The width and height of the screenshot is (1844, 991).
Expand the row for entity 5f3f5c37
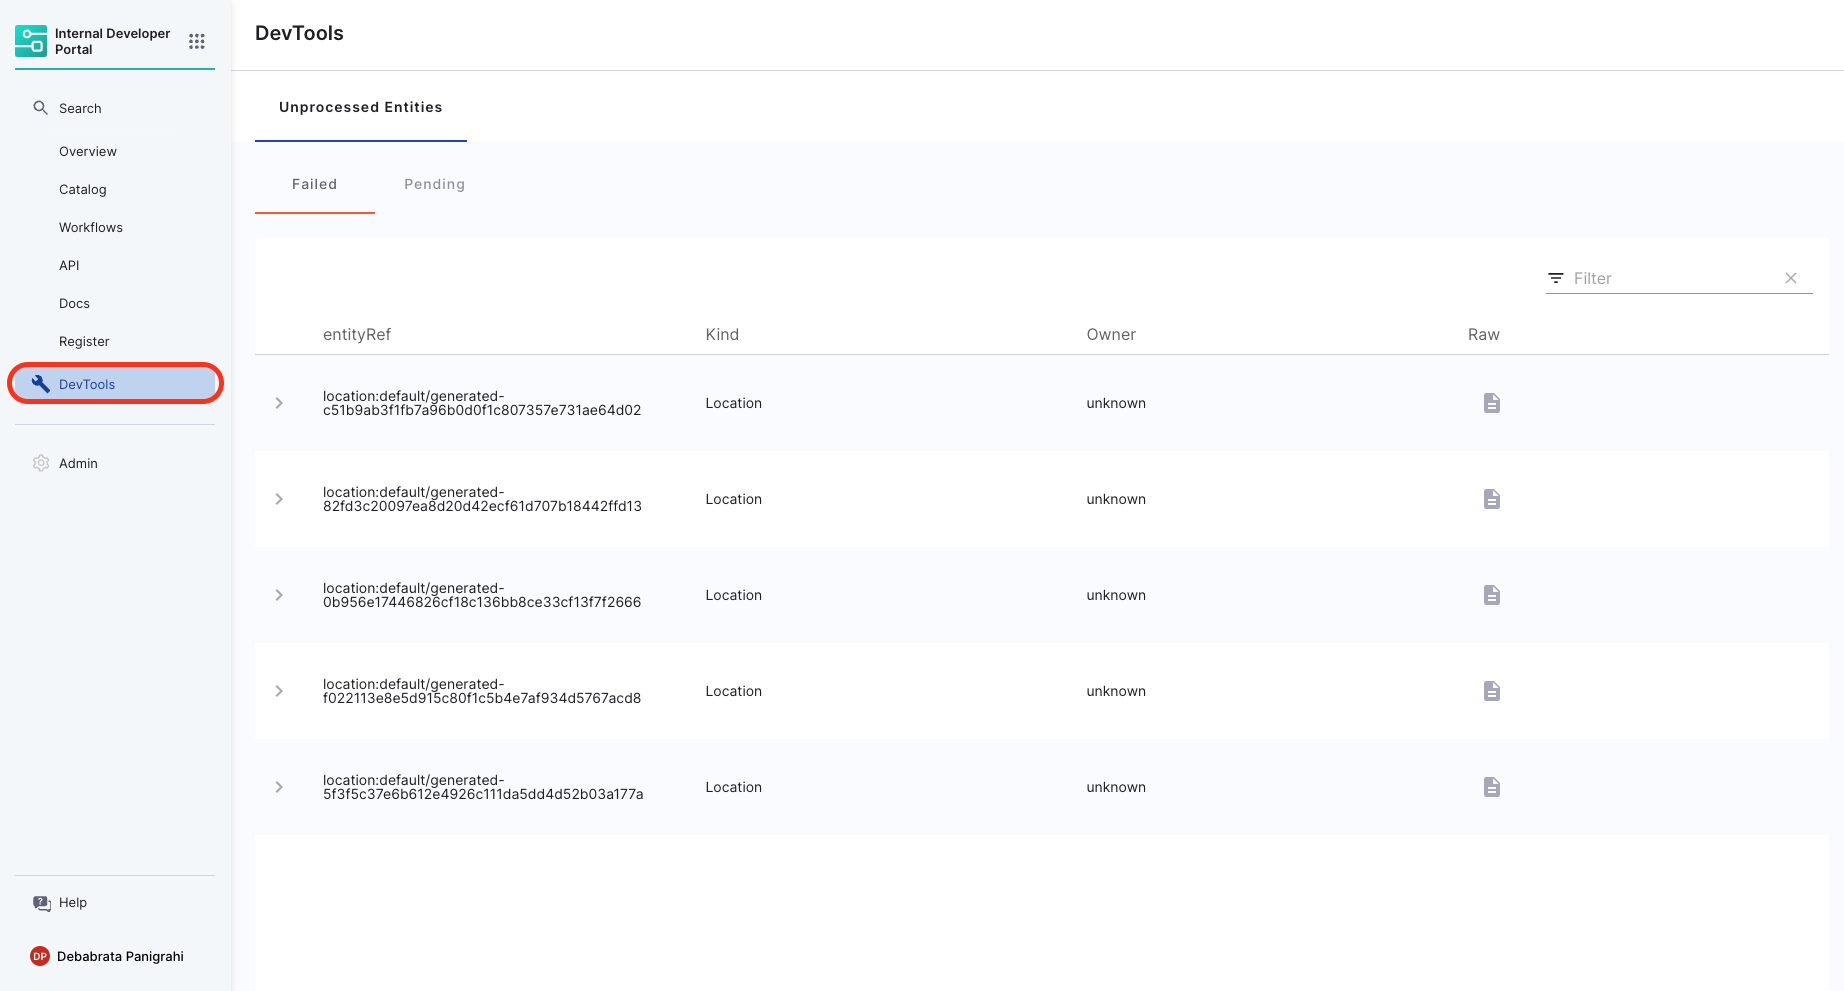point(279,787)
